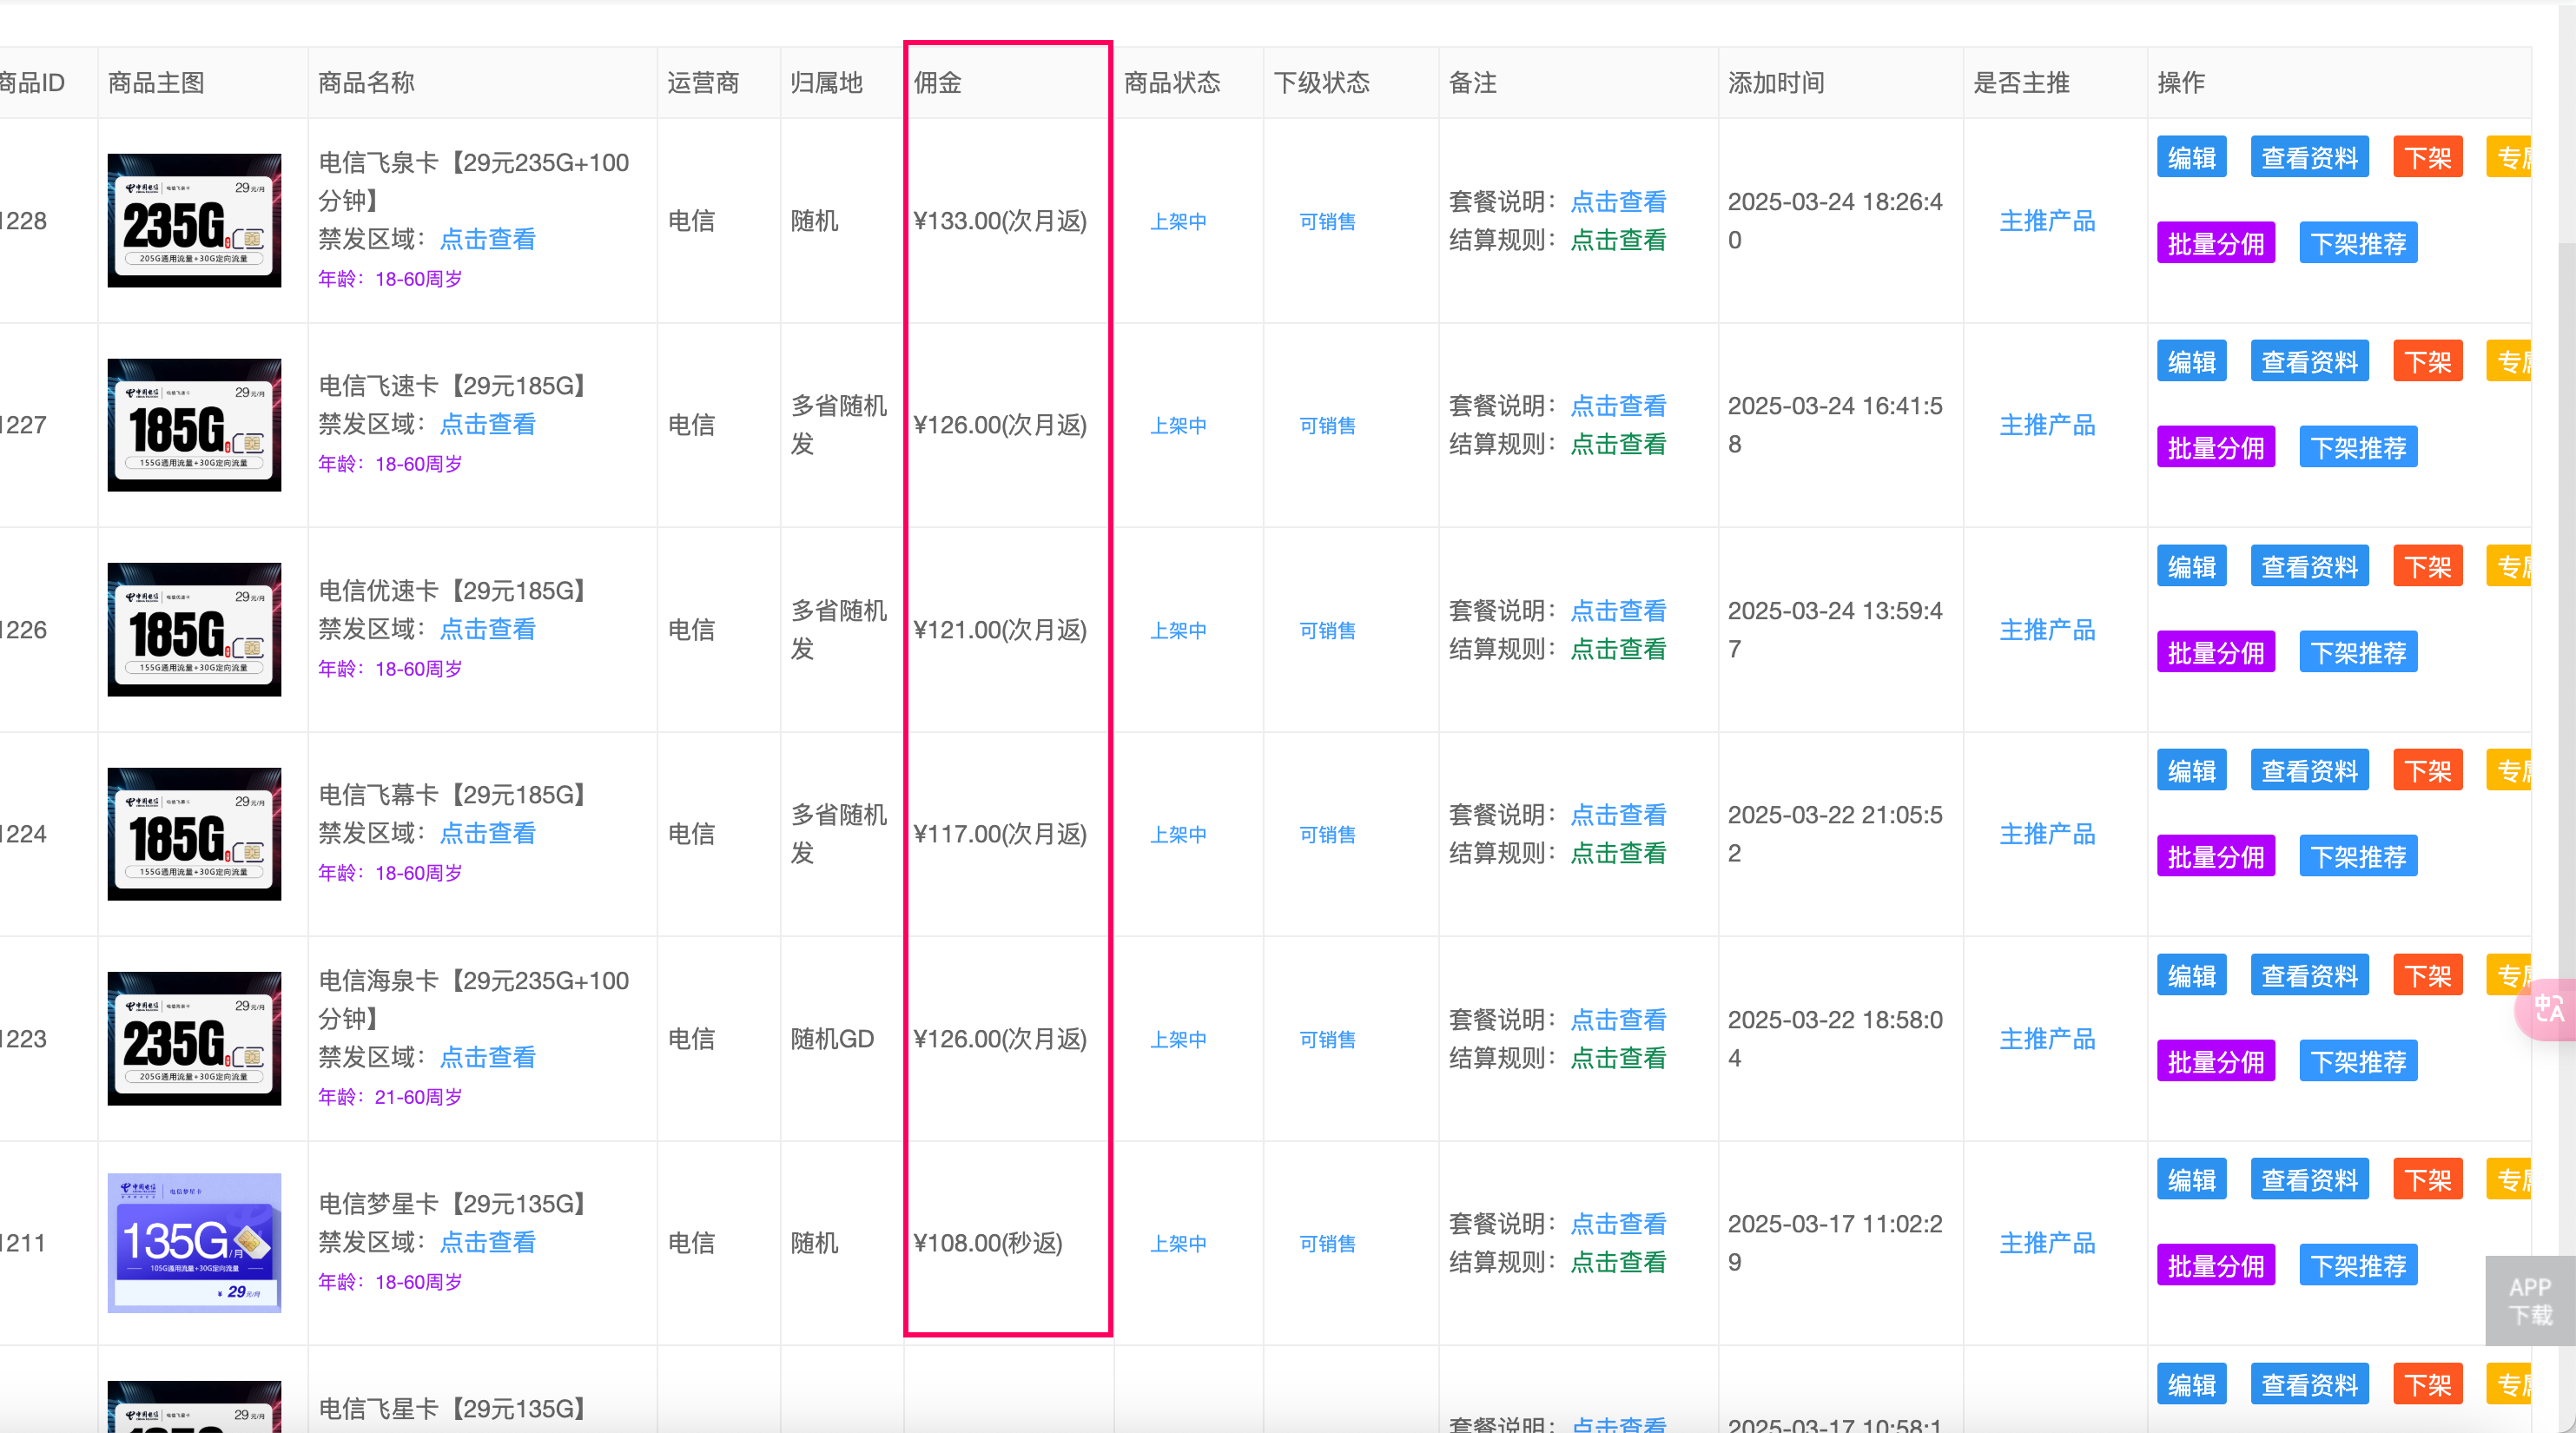Open 结算规则 link for 电信海泉卡
Image resolution: width=2576 pixels, height=1433 pixels.
pyautogui.click(x=1618, y=1058)
